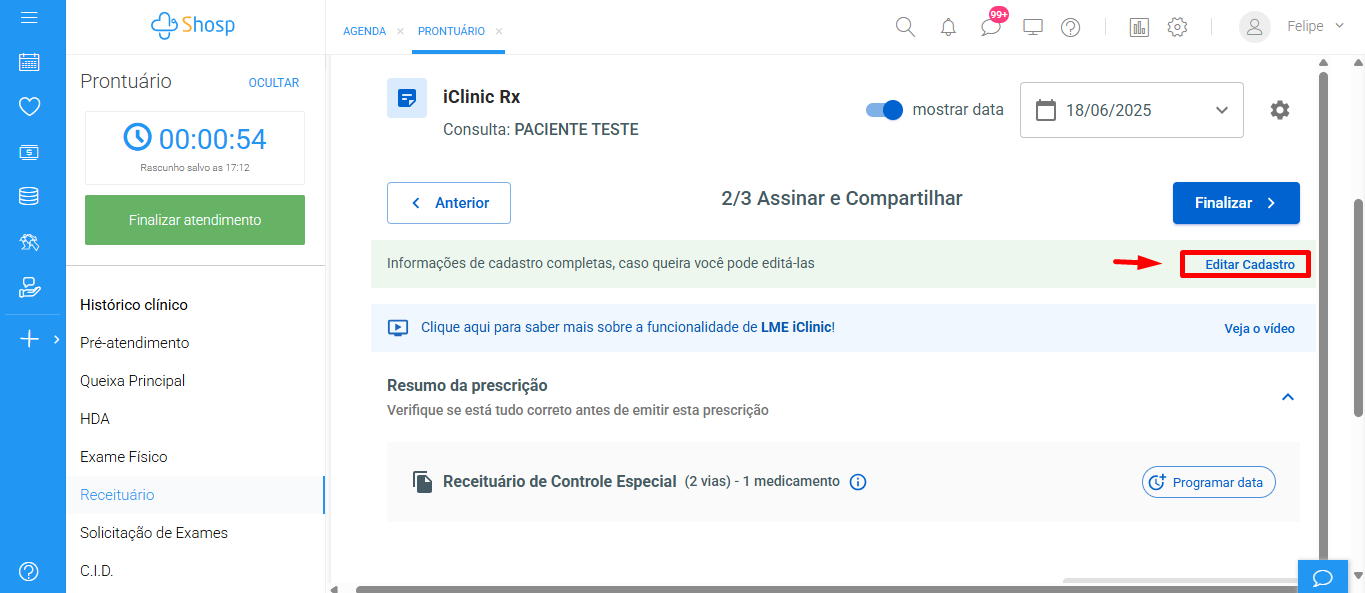Open the handshake icon in the sidebar
The height and width of the screenshot is (593, 1365).
click(x=29, y=242)
